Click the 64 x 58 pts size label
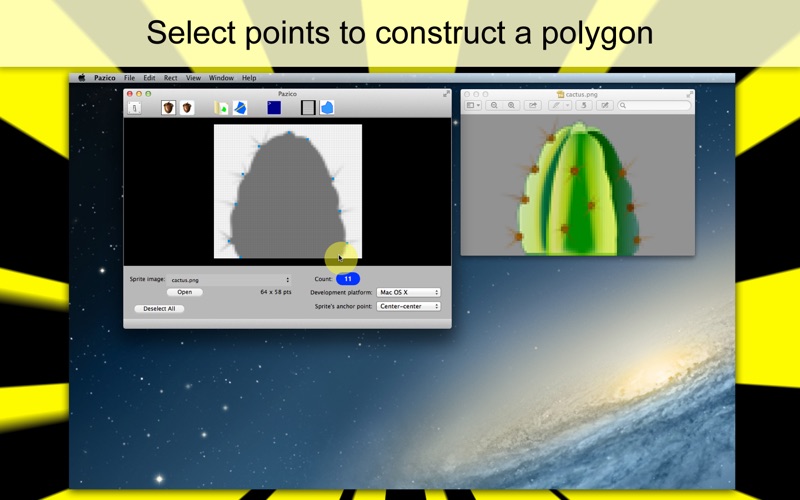The height and width of the screenshot is (500, 800). (276, 292)
